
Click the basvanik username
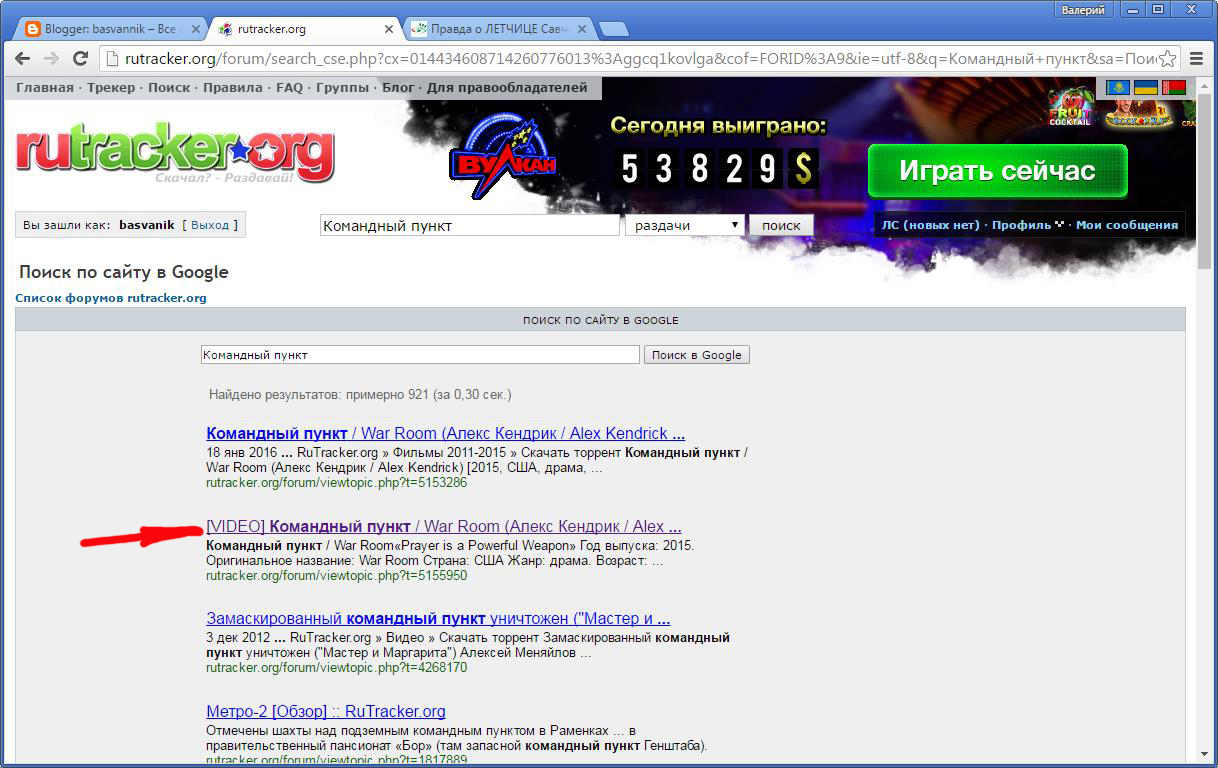click(146, 225)
